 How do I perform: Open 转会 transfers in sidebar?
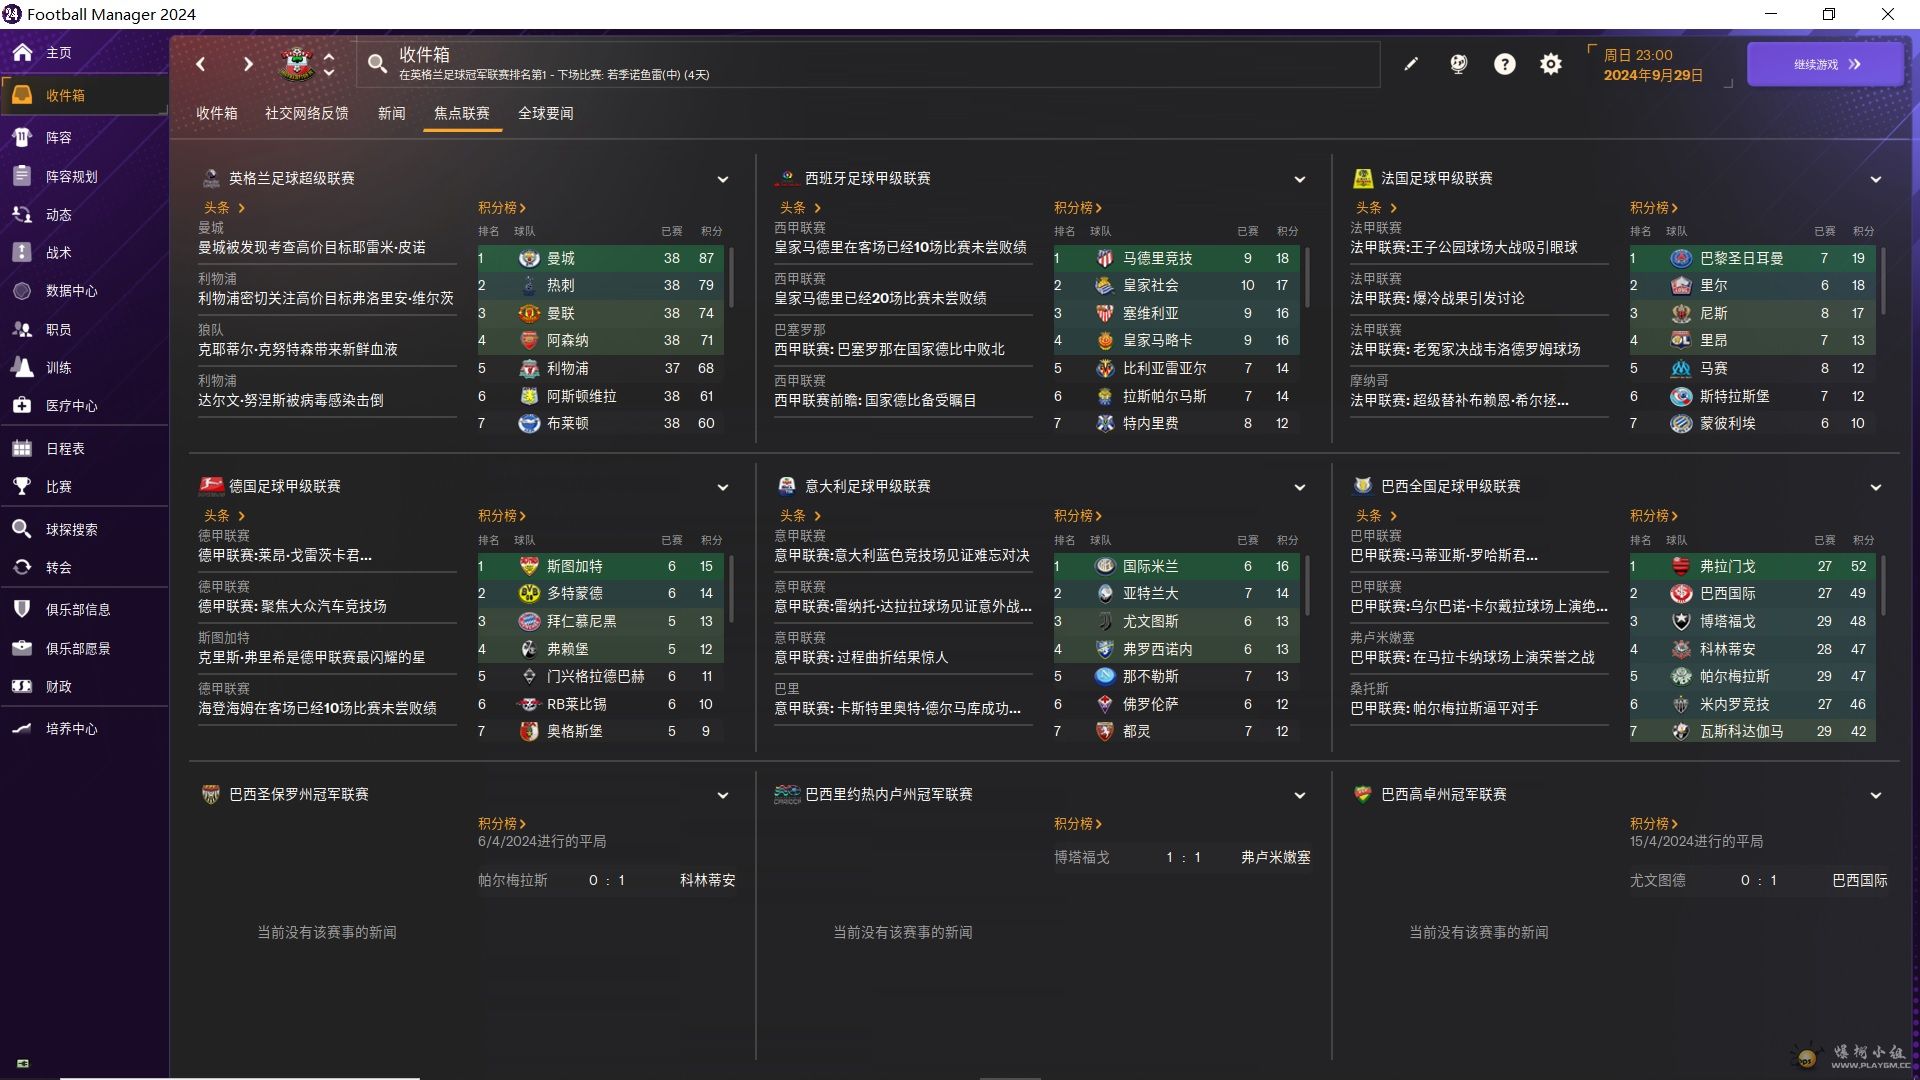point(58,568)
